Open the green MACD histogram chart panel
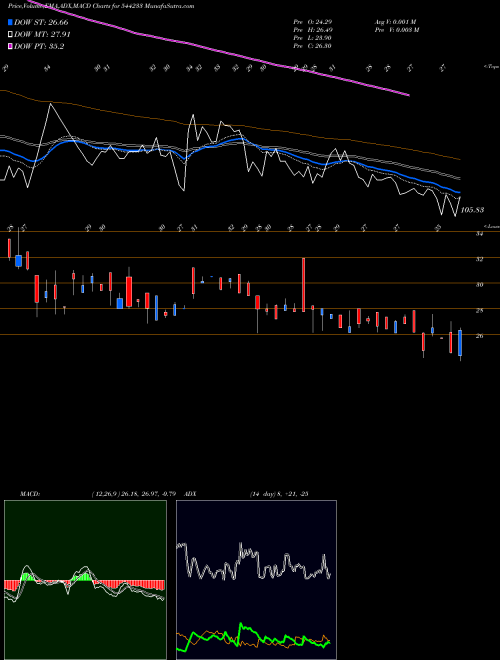Screen dimensions: 500x660 pyautogui.click(x=85, y=580)
